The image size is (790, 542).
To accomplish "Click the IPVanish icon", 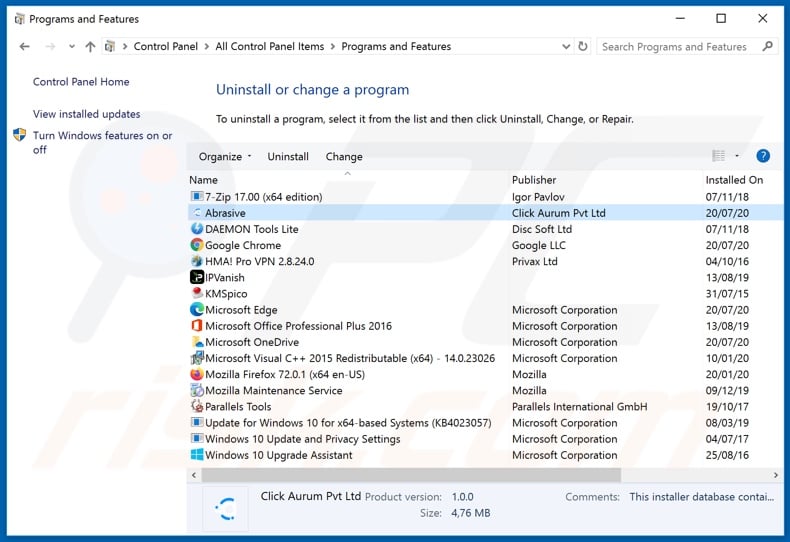I will point(196,277).
